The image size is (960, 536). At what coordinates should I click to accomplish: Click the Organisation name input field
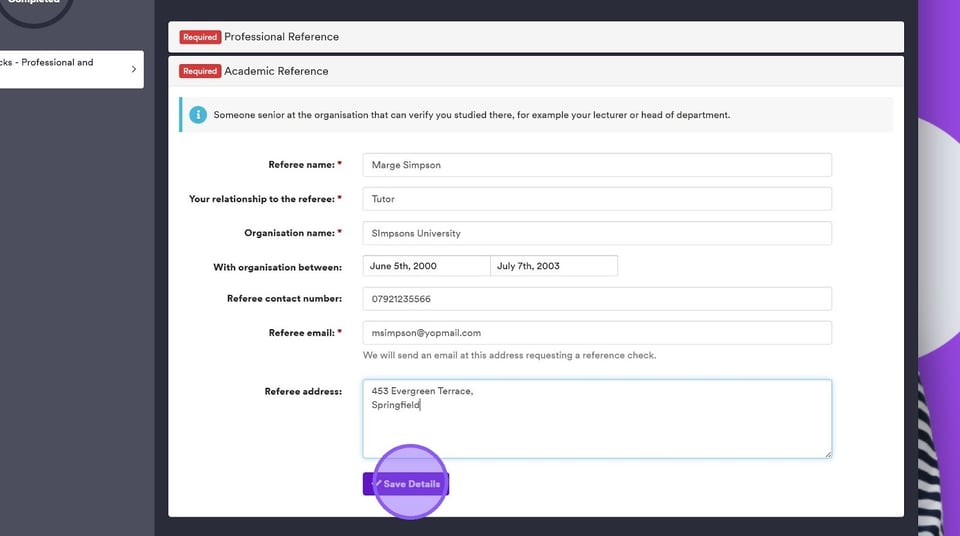[597, 233]
